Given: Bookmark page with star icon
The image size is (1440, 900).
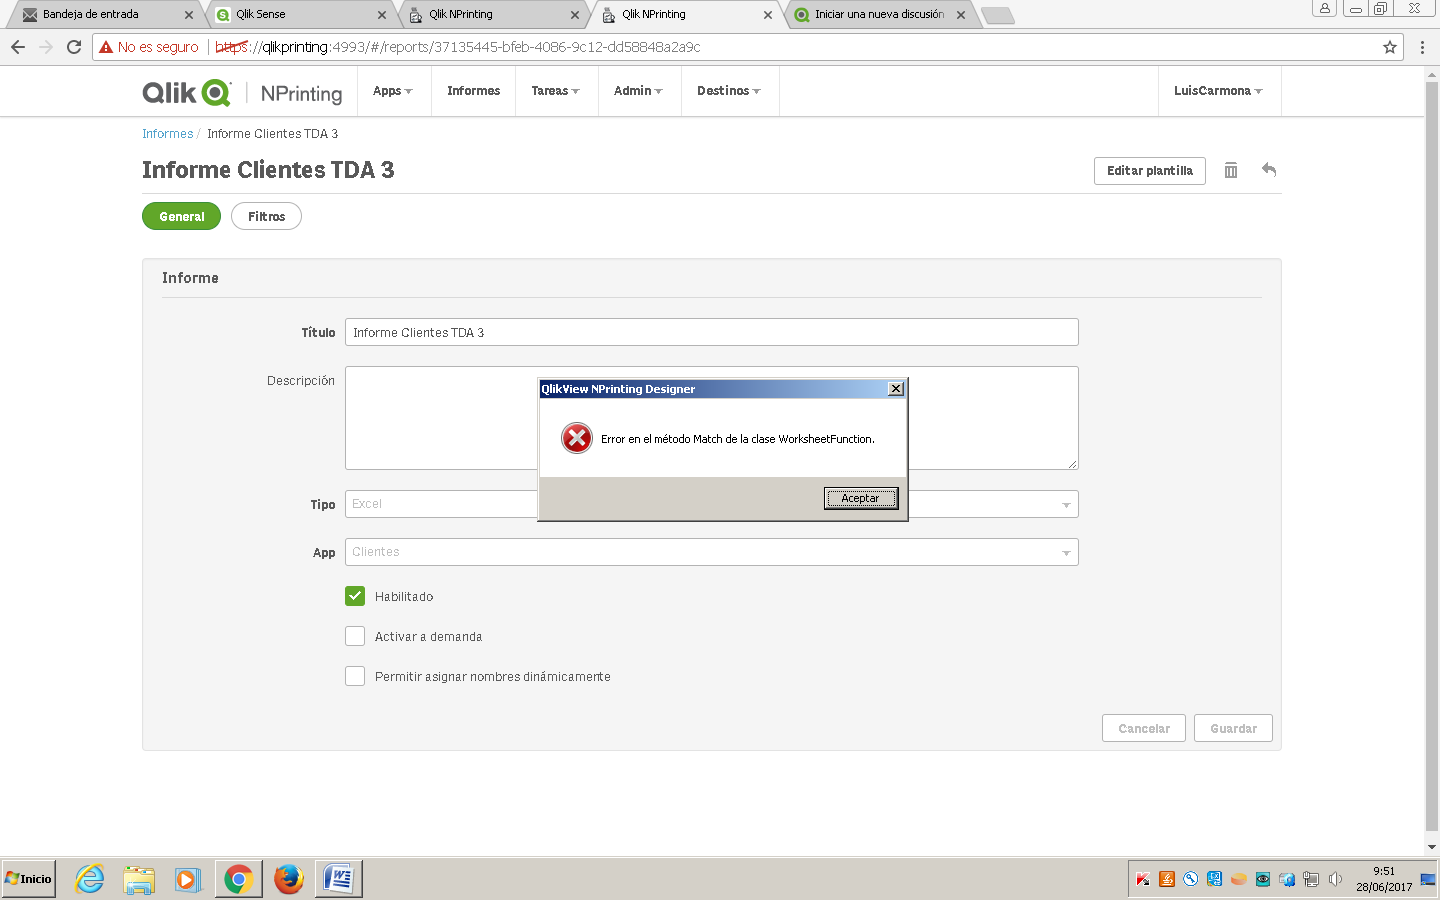Looking at the screenshot, I should (1389, 47).
